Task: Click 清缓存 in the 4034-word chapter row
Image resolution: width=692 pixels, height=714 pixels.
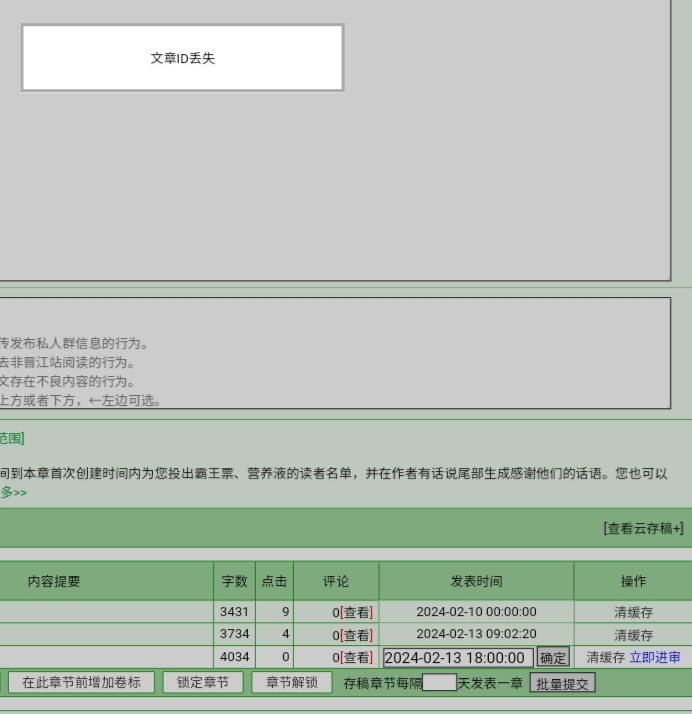Action: [x=606, y=657]
